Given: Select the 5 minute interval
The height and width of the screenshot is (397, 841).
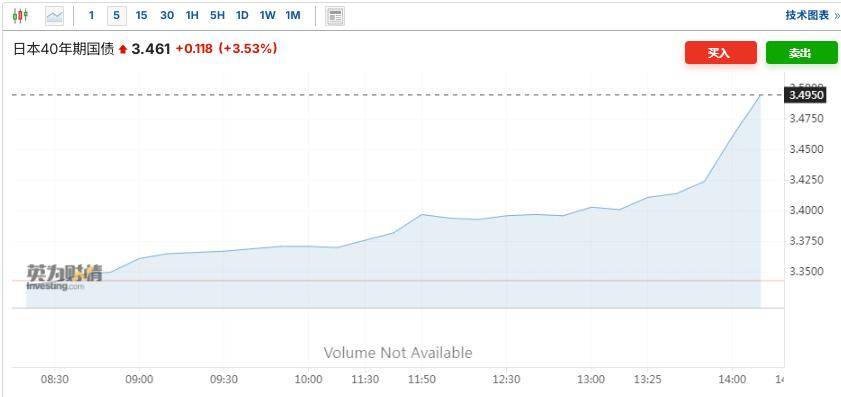Looking at the screenshot, I should tap(117, 16).
